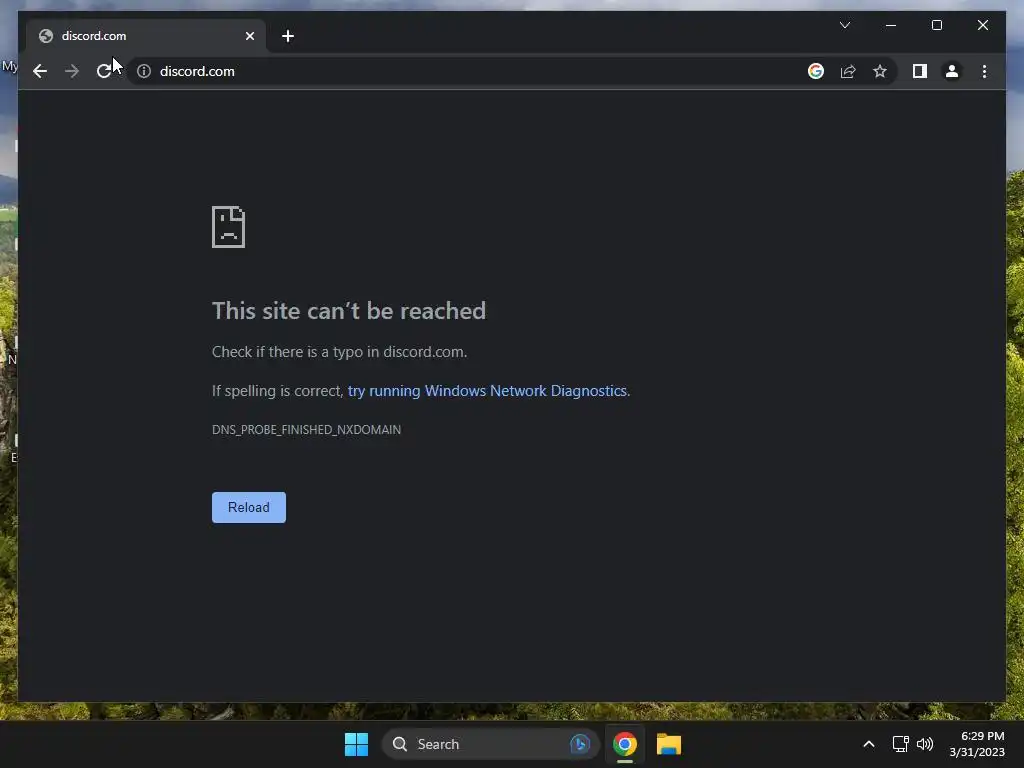Select the discord.com tab

146,36
